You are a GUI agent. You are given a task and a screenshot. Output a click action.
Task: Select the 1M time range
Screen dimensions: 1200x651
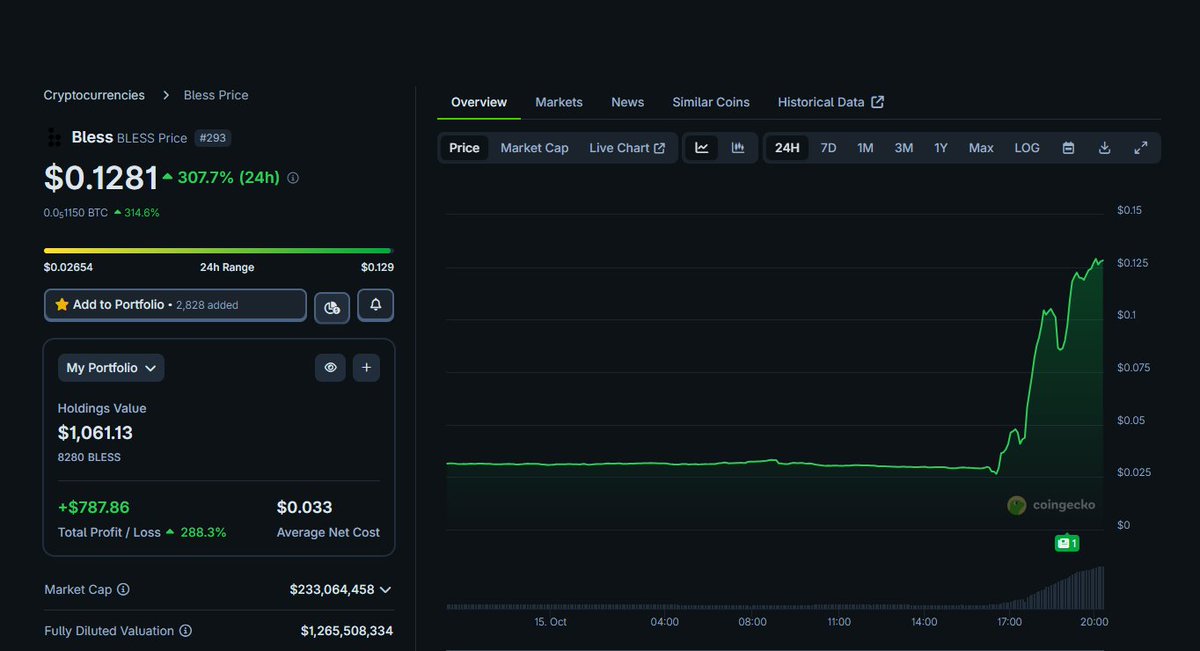865,148
